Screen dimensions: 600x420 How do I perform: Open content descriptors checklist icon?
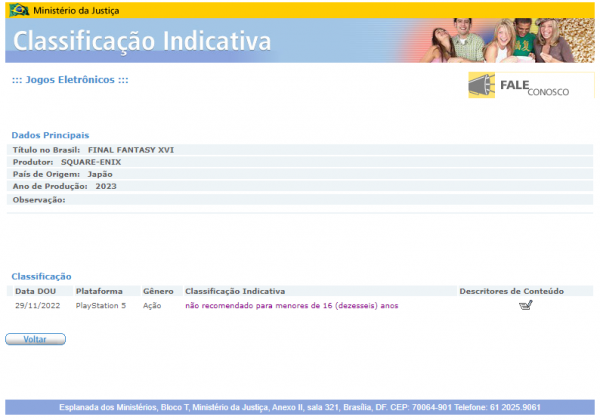point(526,305)
